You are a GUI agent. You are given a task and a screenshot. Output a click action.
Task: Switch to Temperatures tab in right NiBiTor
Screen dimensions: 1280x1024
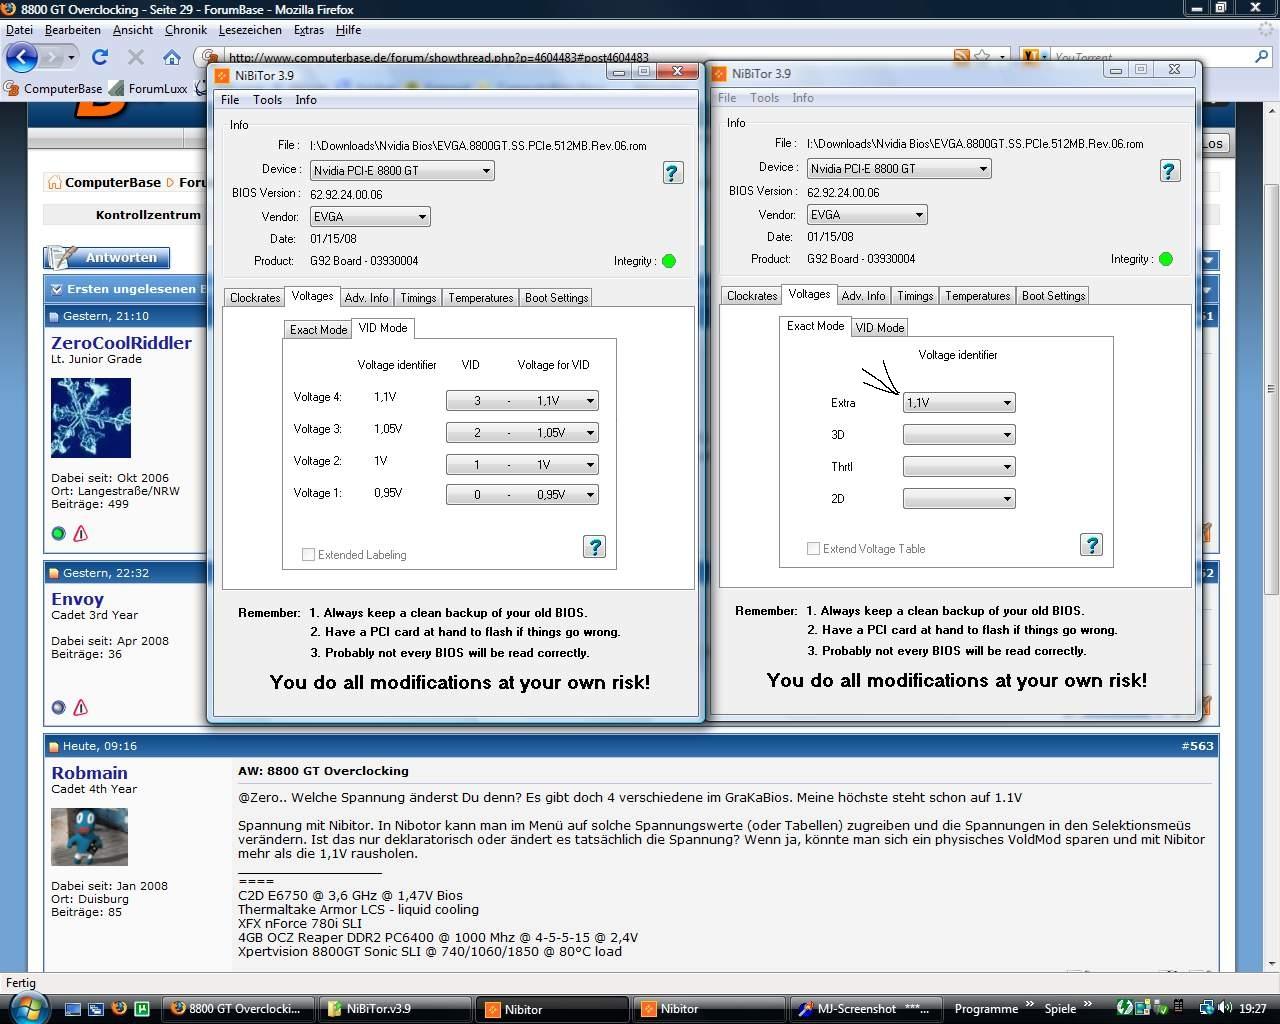[x=977, y=296]
